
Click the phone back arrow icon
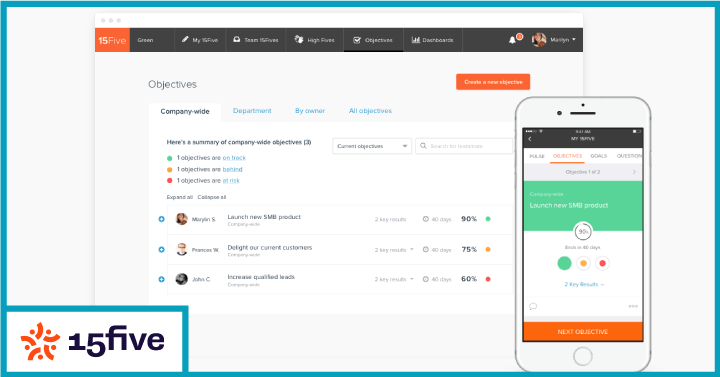530,139
